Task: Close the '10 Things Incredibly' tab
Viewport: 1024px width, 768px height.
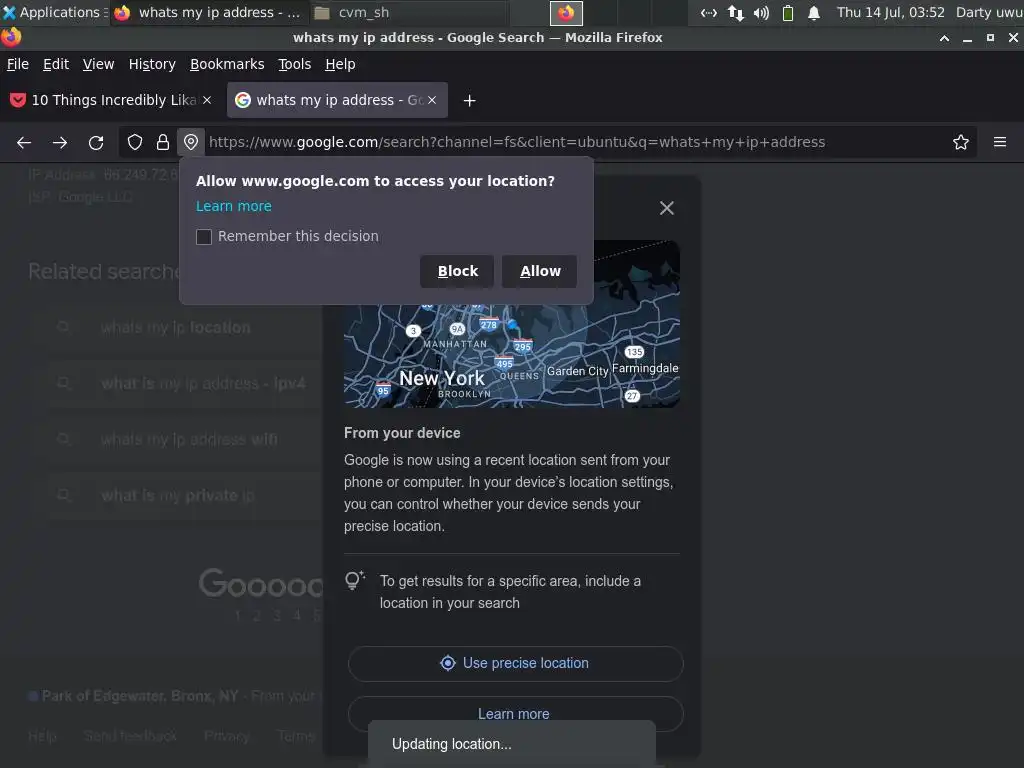Action: click(207, 100)
